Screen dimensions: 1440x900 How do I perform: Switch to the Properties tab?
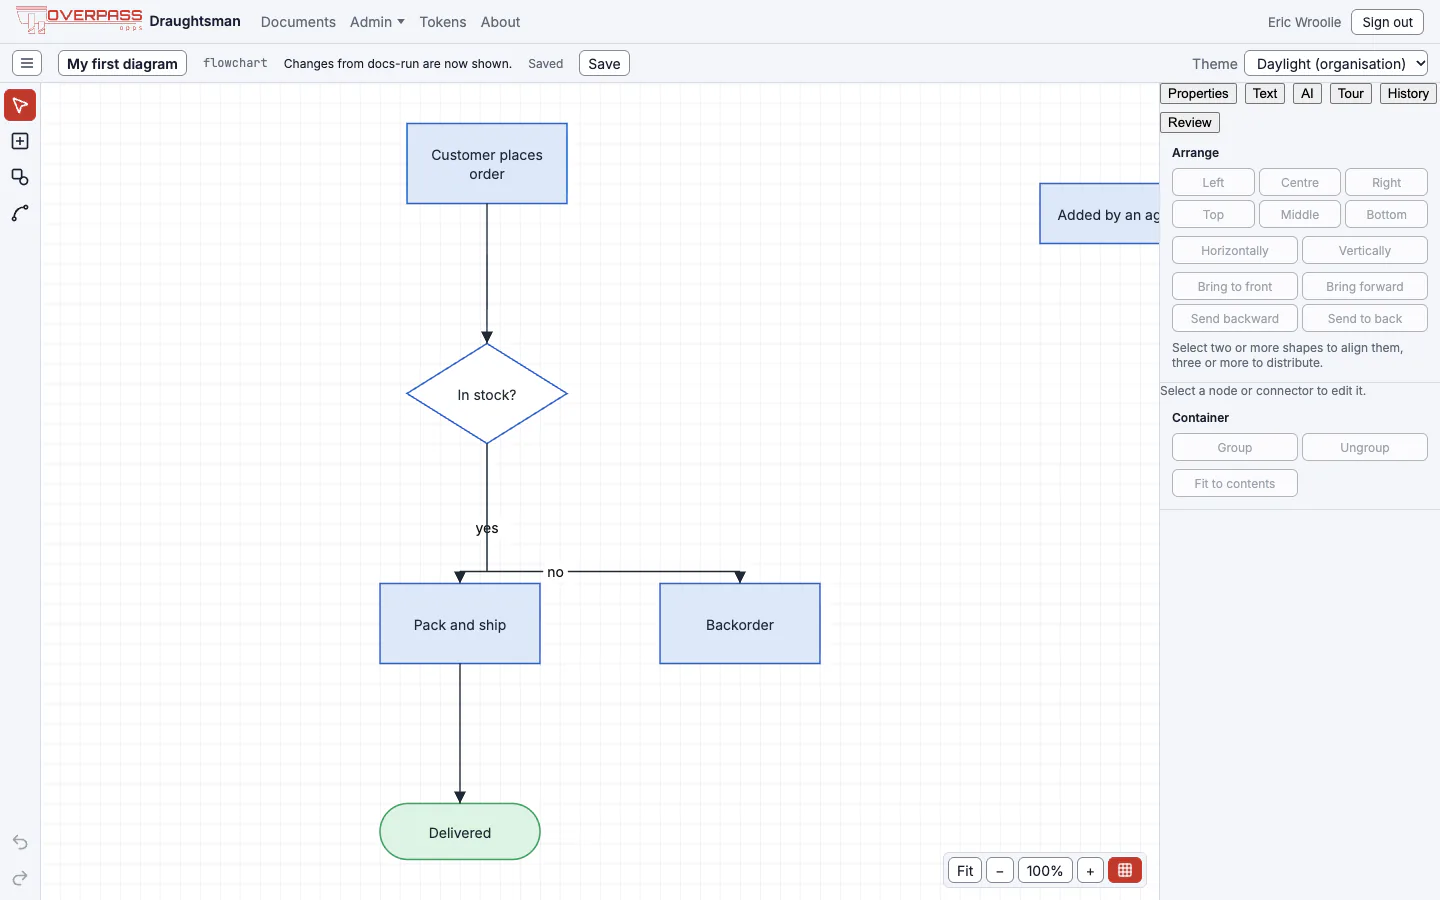tap(1198, 93)
